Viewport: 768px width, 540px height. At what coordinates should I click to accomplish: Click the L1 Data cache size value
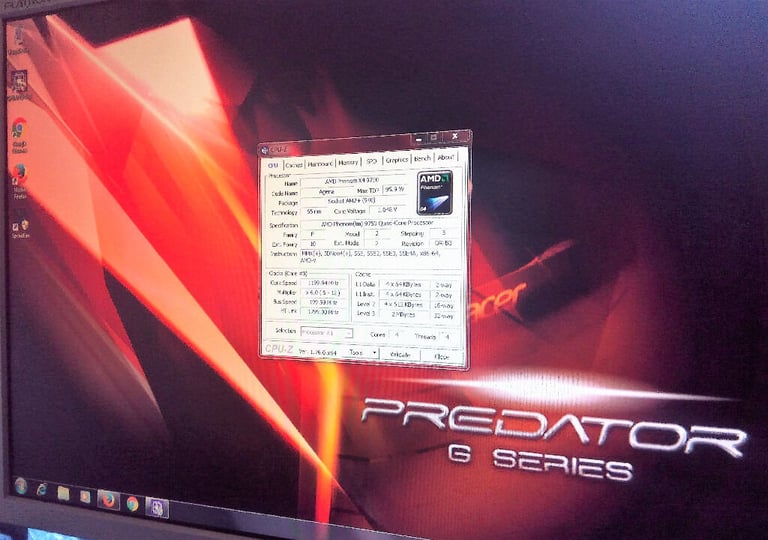[403, 284]
